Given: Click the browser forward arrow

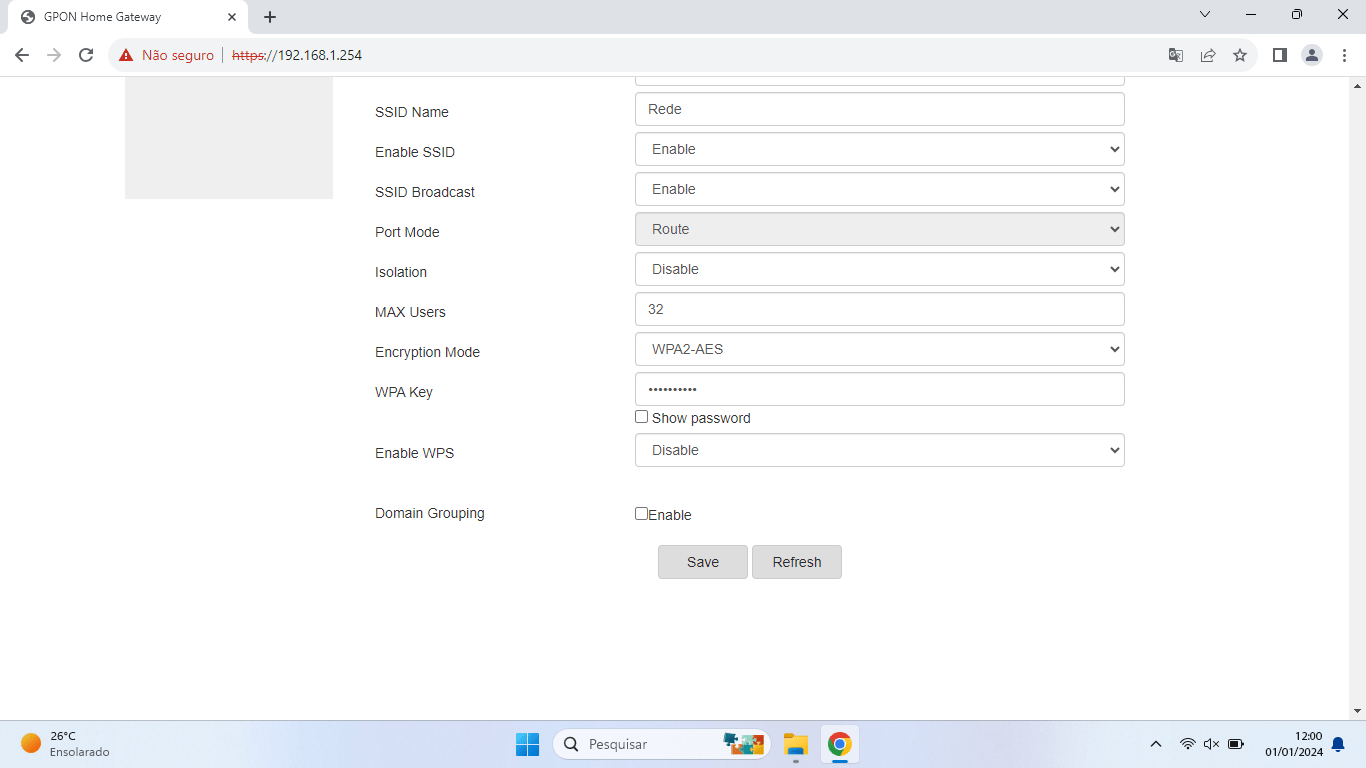Looking at the screenshot, I should click(54, 55).
